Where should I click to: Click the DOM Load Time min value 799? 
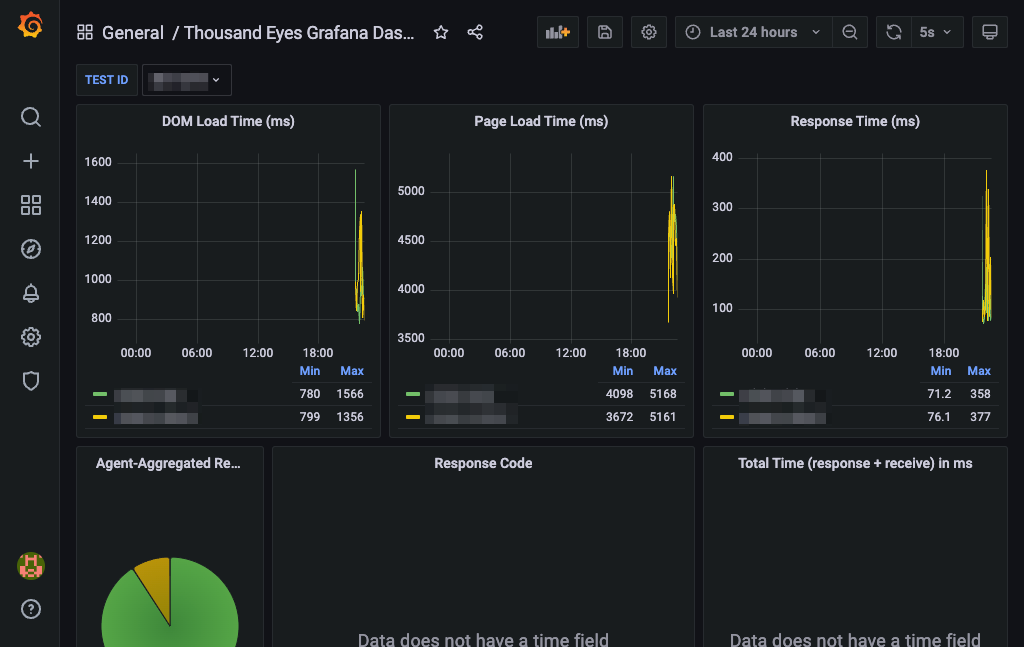[310, 417]
